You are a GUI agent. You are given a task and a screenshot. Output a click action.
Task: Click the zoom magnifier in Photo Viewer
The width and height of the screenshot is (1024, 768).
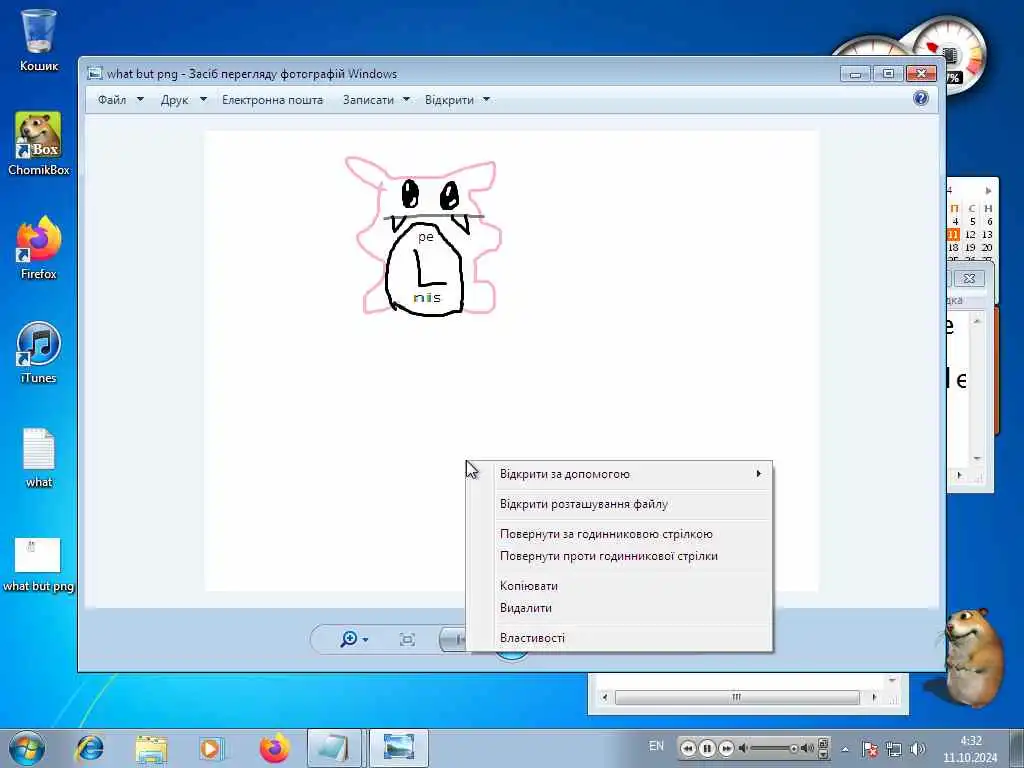pos(349,639)
